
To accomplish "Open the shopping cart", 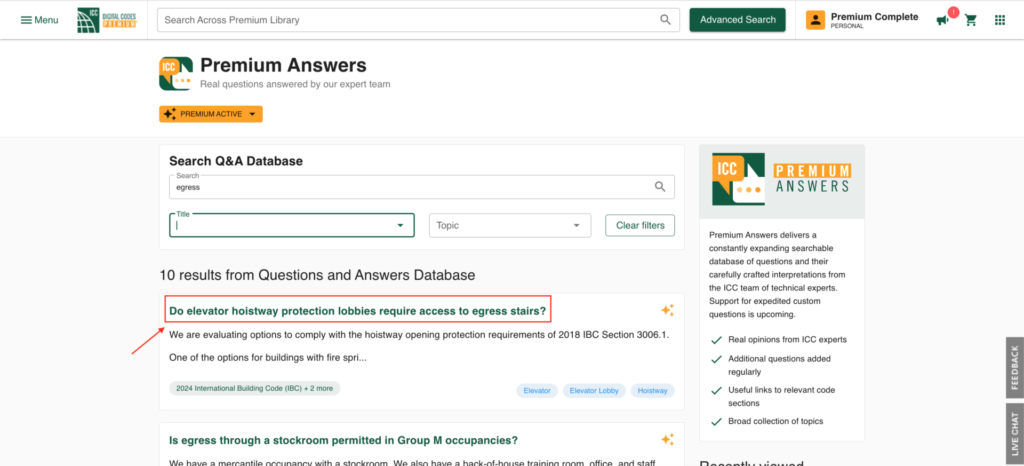I will point(971,20).
